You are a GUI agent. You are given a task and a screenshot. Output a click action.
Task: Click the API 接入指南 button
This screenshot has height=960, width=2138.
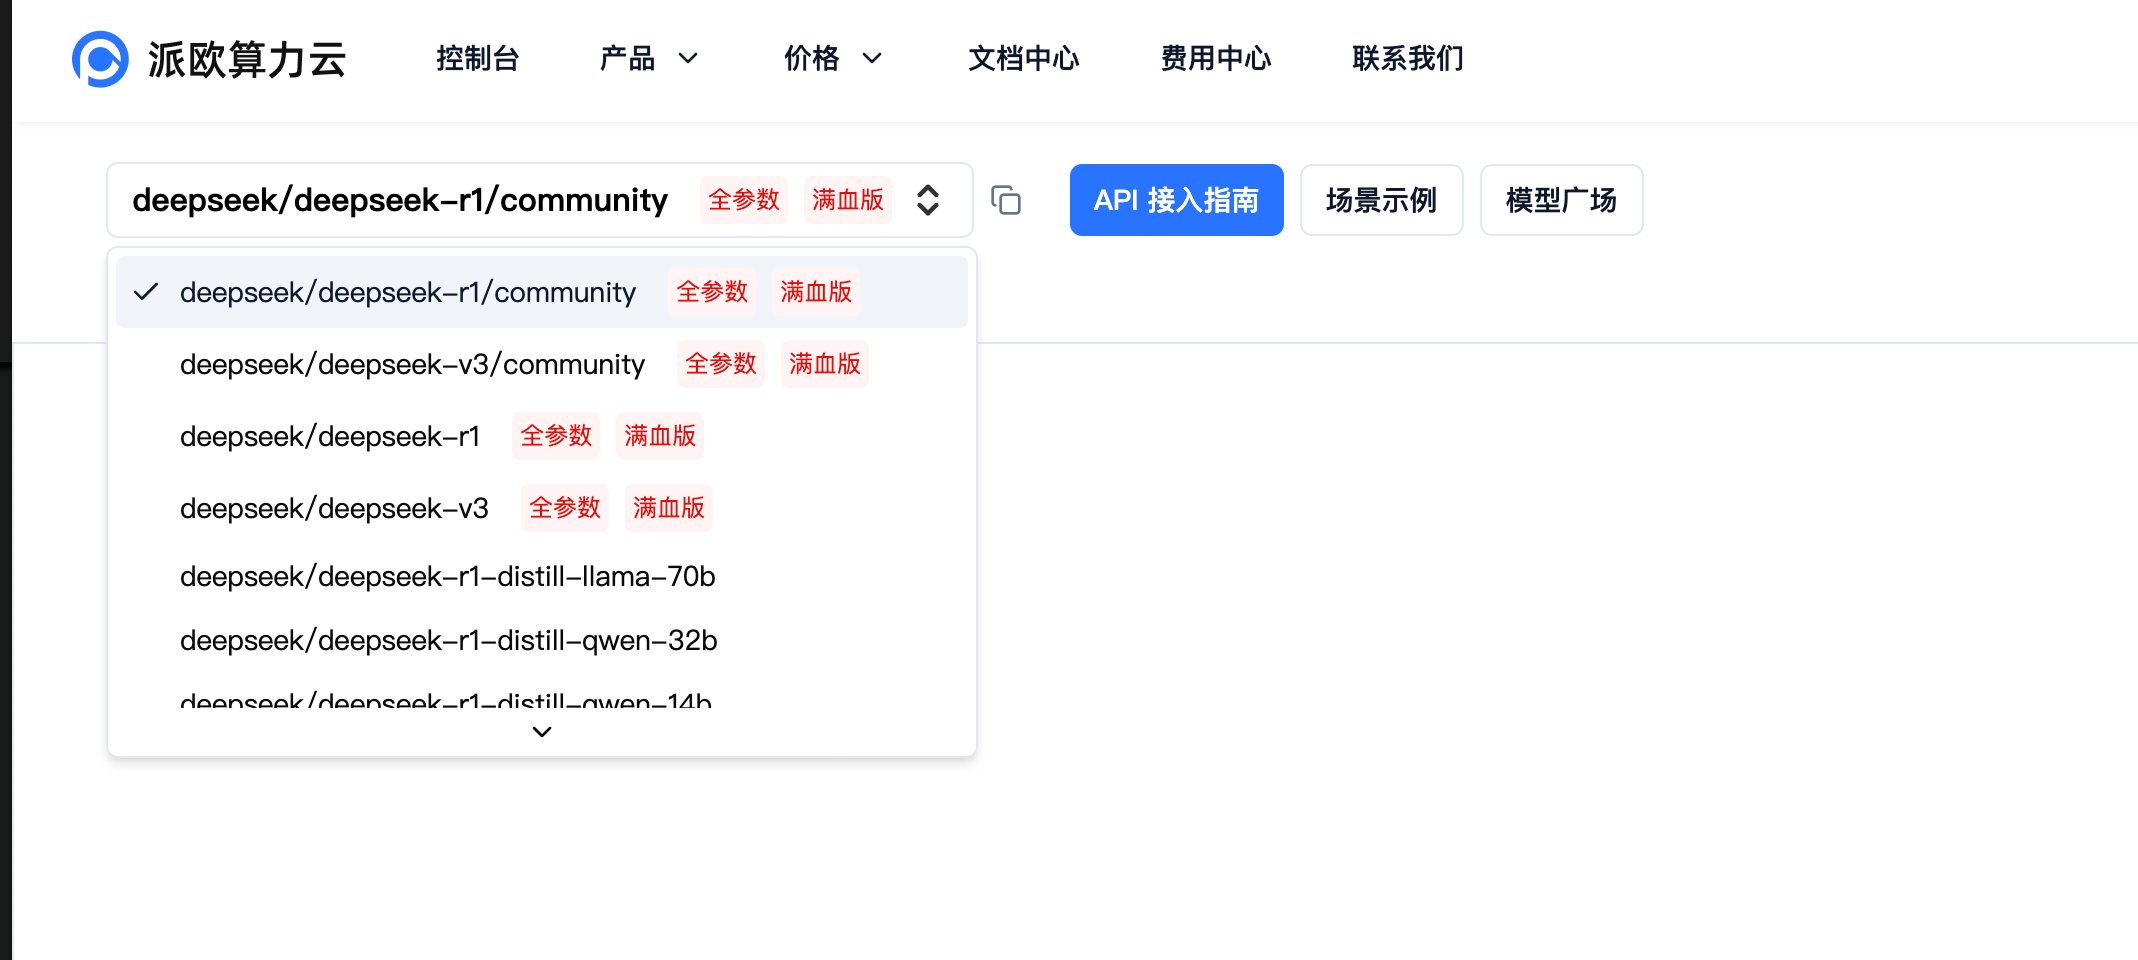(1176, 200)
